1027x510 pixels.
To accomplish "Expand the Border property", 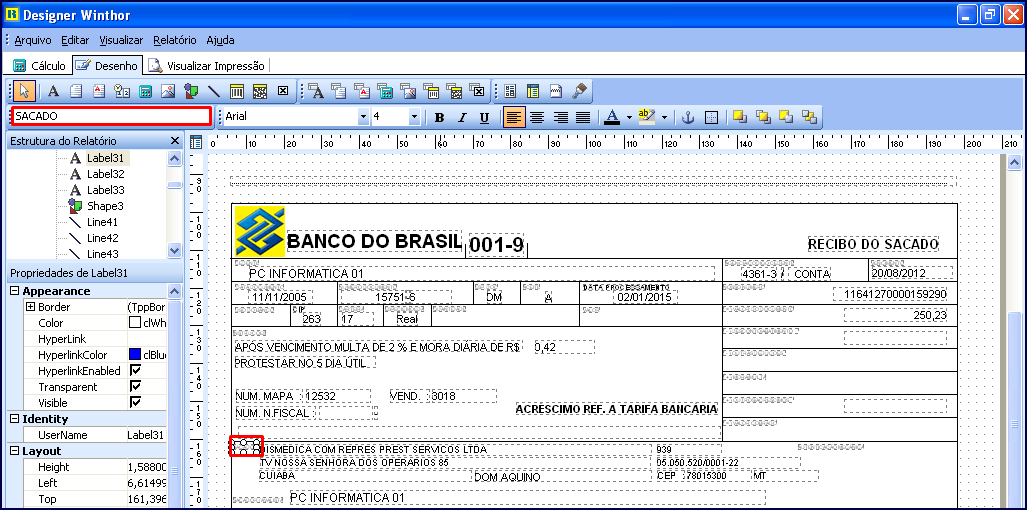I will pyautogui.click(x=30, y=307).
